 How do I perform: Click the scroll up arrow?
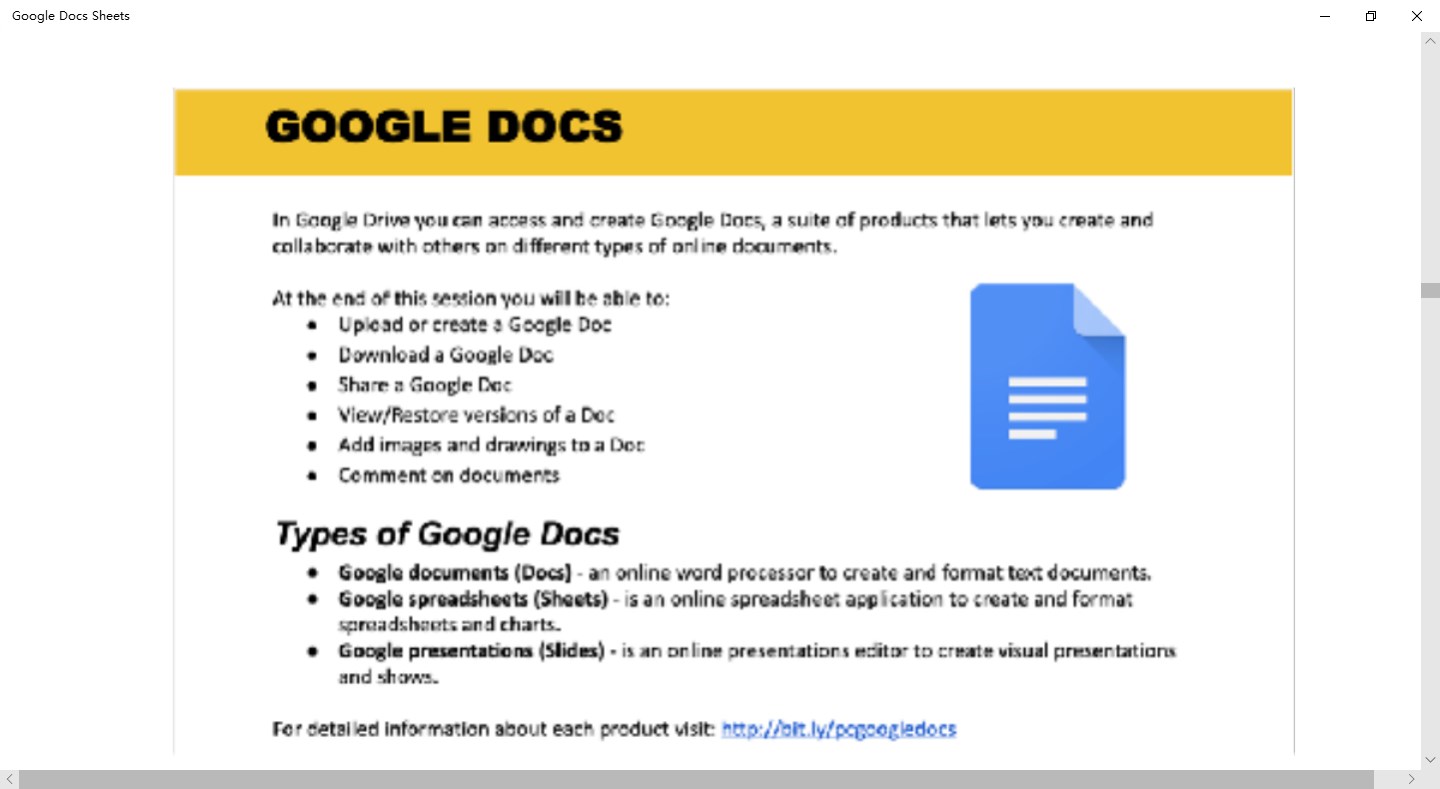[1430, 41]
